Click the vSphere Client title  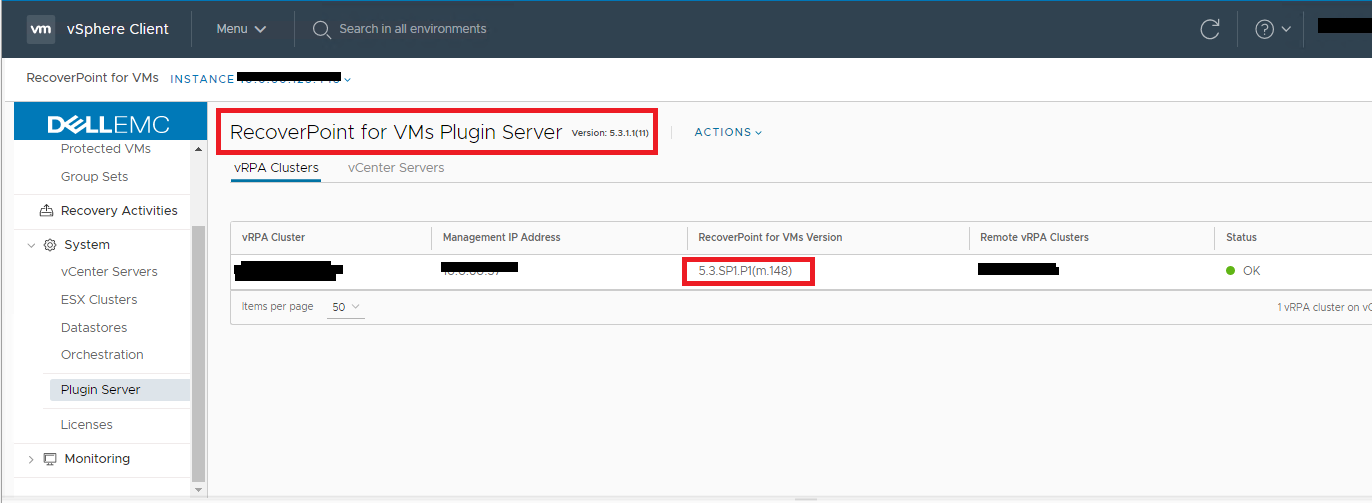pos(118,29)
